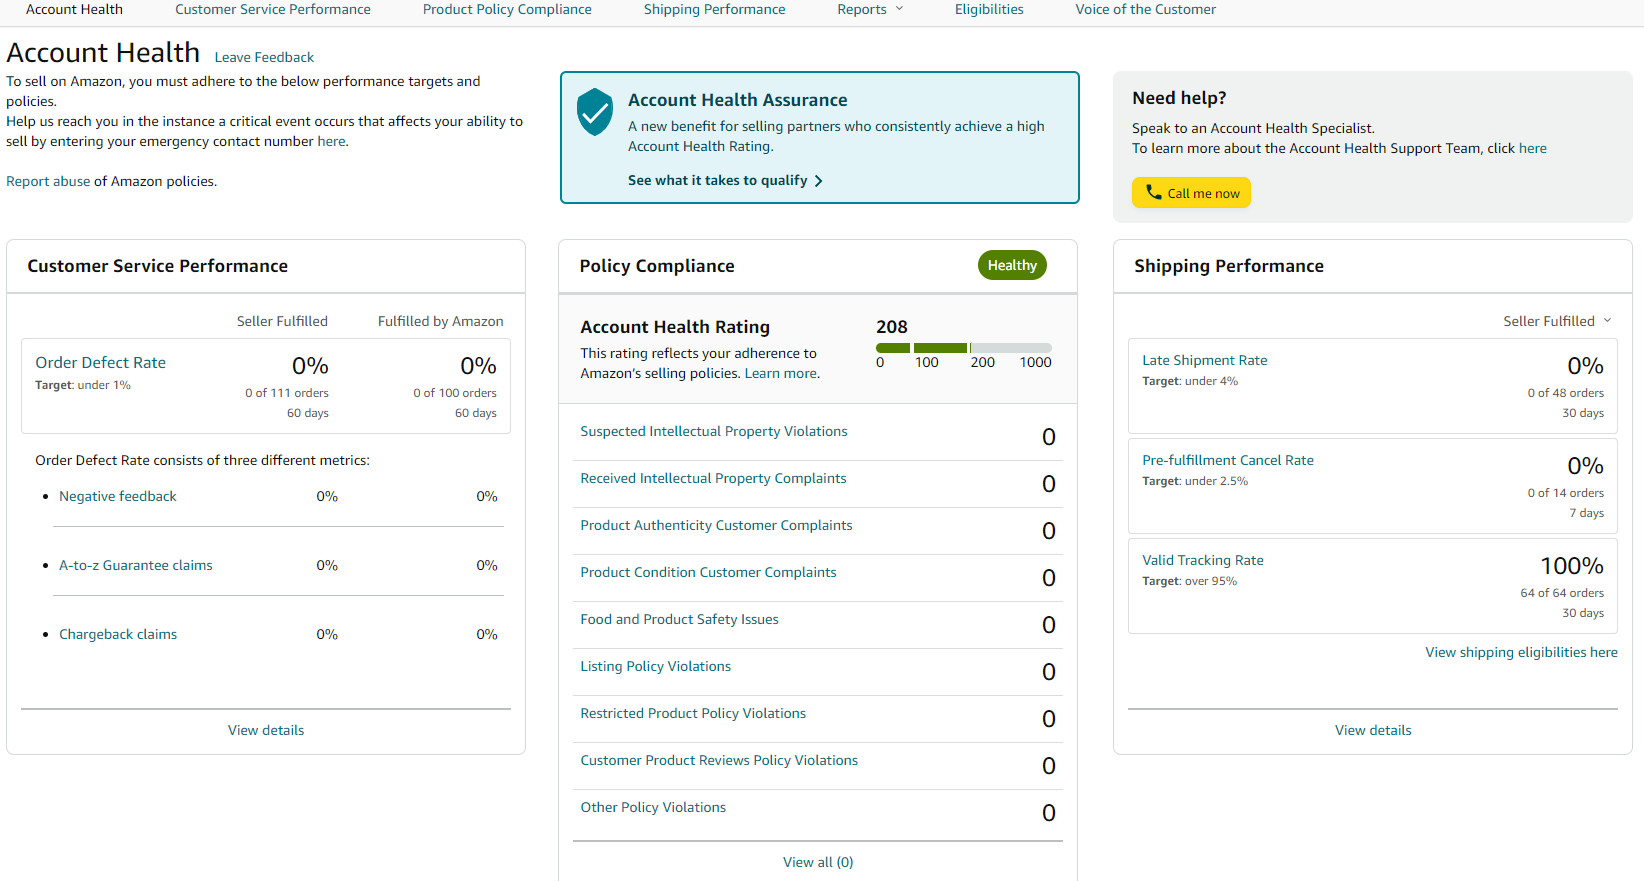Expand the Seller Fulfilled dropdown in Shipping Performance
Image resolution: width=1644 pixels, height=881 pixels.
tap(1557, 321)
